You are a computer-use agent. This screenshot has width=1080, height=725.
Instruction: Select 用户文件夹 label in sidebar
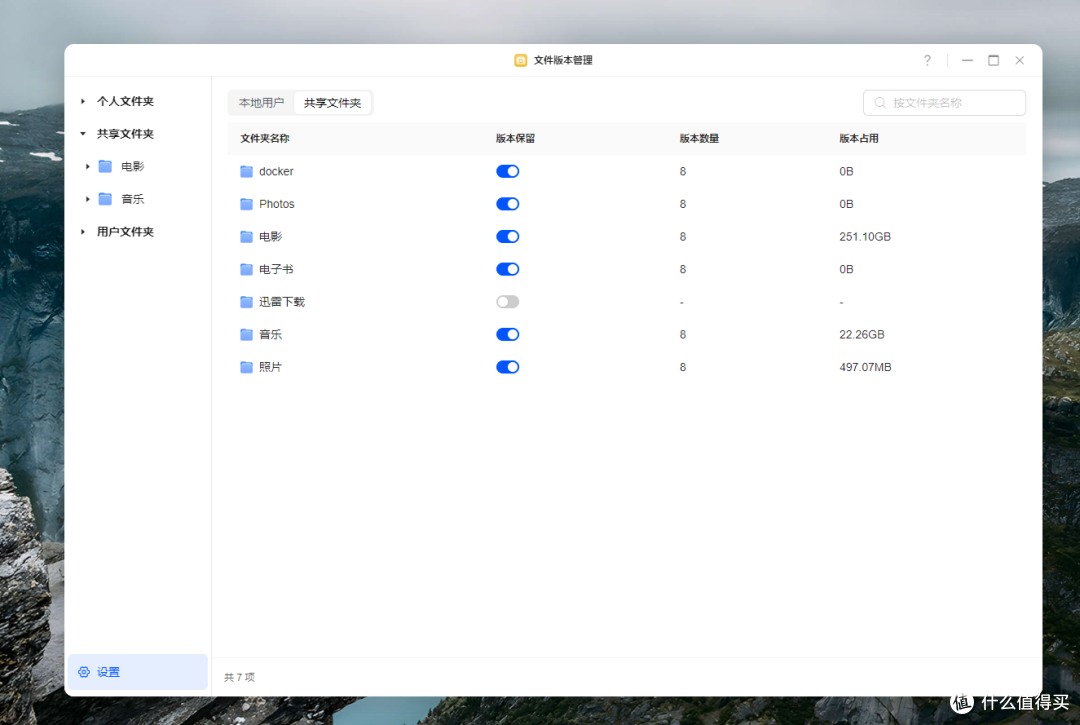[x=125, y=232]
